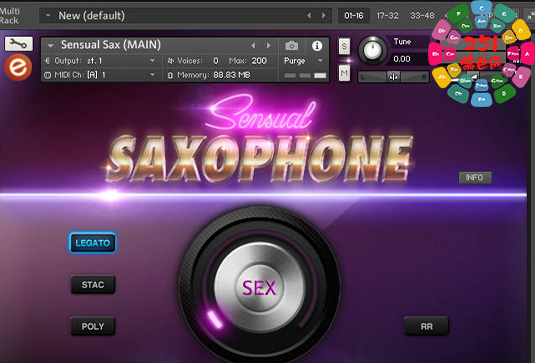Image resolution: width=535 pixels, height=363 pixels.
Task: Mute the Sensual Sax instrument
Action: (x=344, y=73)
